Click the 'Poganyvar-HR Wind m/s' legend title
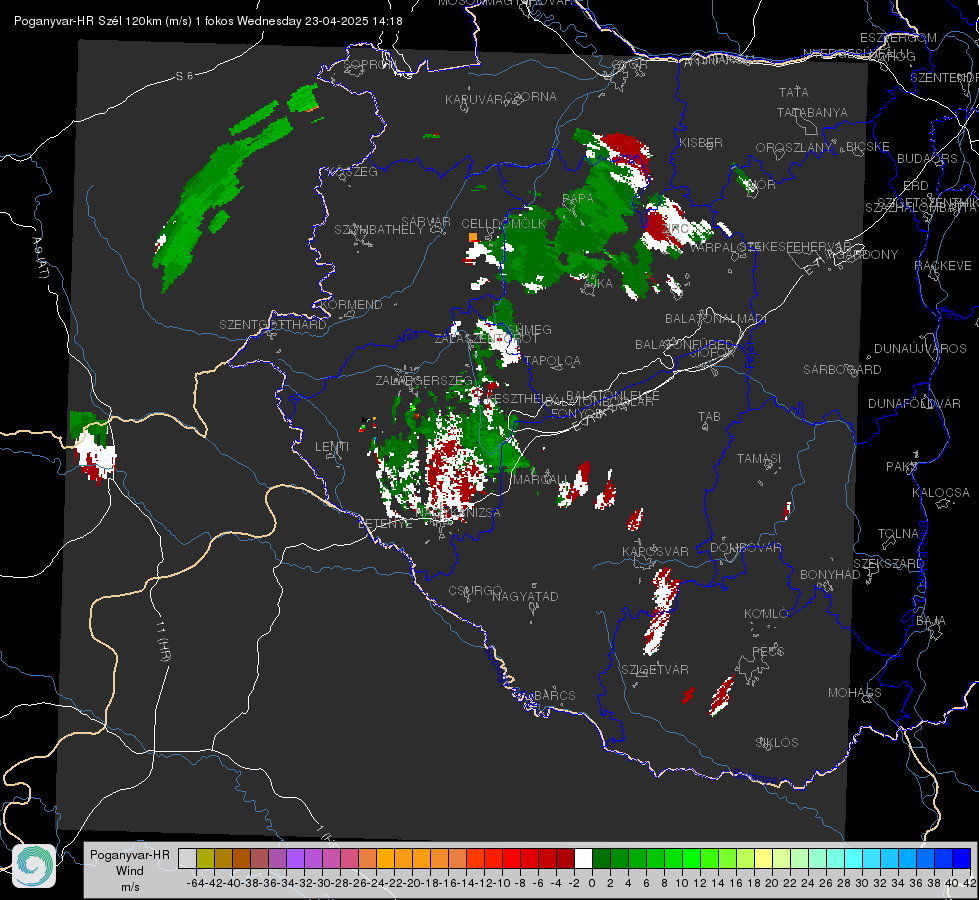 click(130, 871)
